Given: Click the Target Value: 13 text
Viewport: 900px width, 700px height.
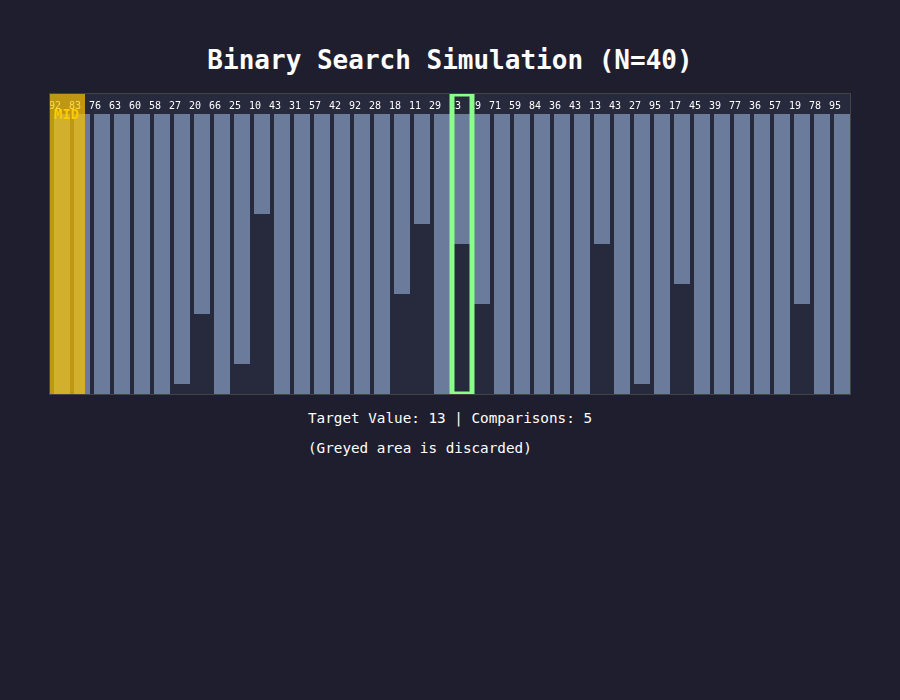Looking at the screenshot, I should coord(377,418).
